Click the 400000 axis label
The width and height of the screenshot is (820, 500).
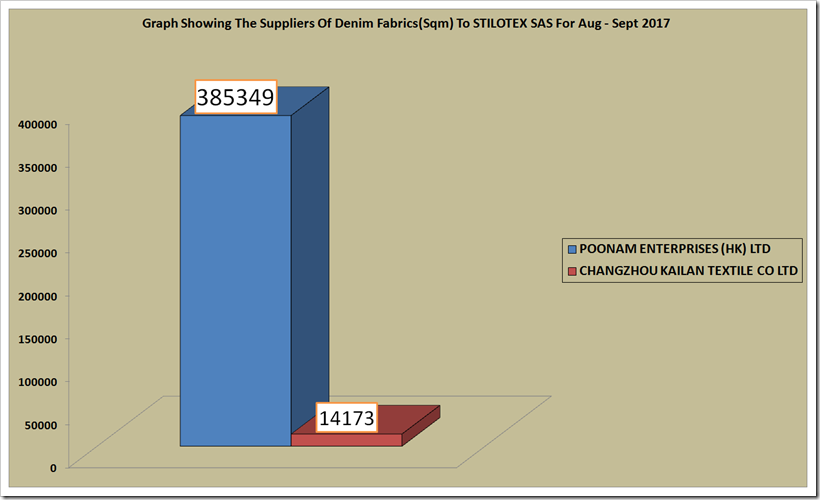tap(38, 125)
